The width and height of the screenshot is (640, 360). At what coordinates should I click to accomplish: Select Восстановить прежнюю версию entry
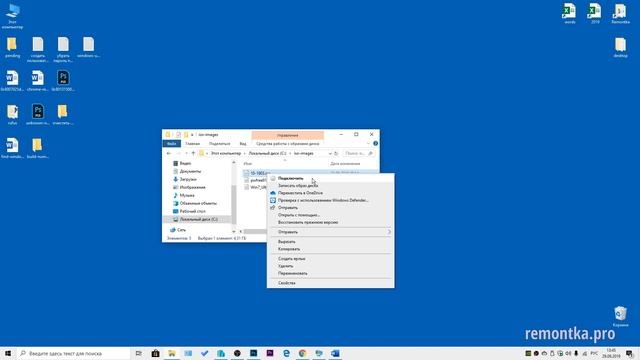[x=308, y=222]
